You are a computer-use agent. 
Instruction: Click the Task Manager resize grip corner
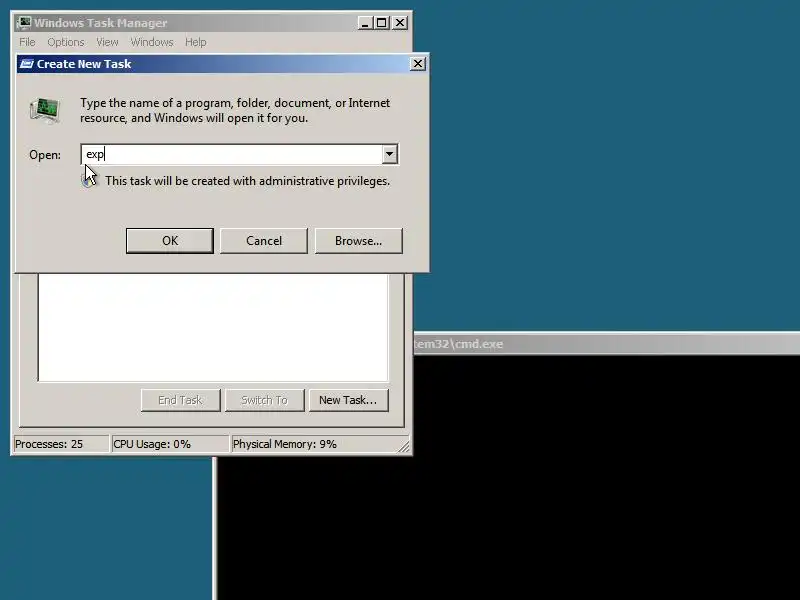click(x=404, y=446)
